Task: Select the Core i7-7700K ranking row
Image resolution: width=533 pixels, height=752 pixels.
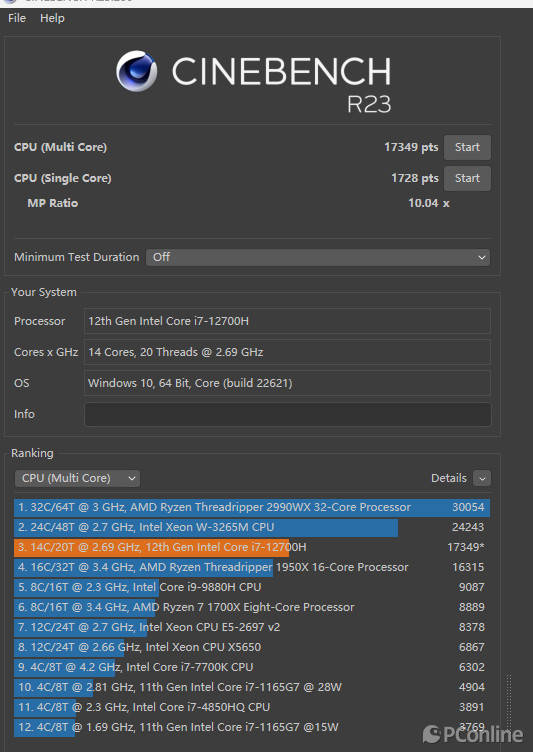Action: pyautogui.click(x=252, y=667)
